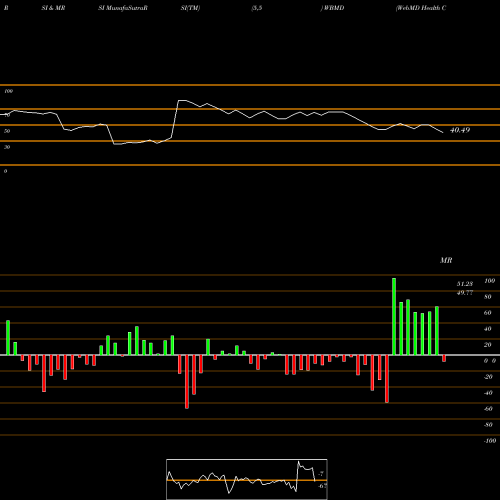This screenshot has height=500, width=500.
Task: Open the mini overview chart thumbnail
Action: click(247, 479)
